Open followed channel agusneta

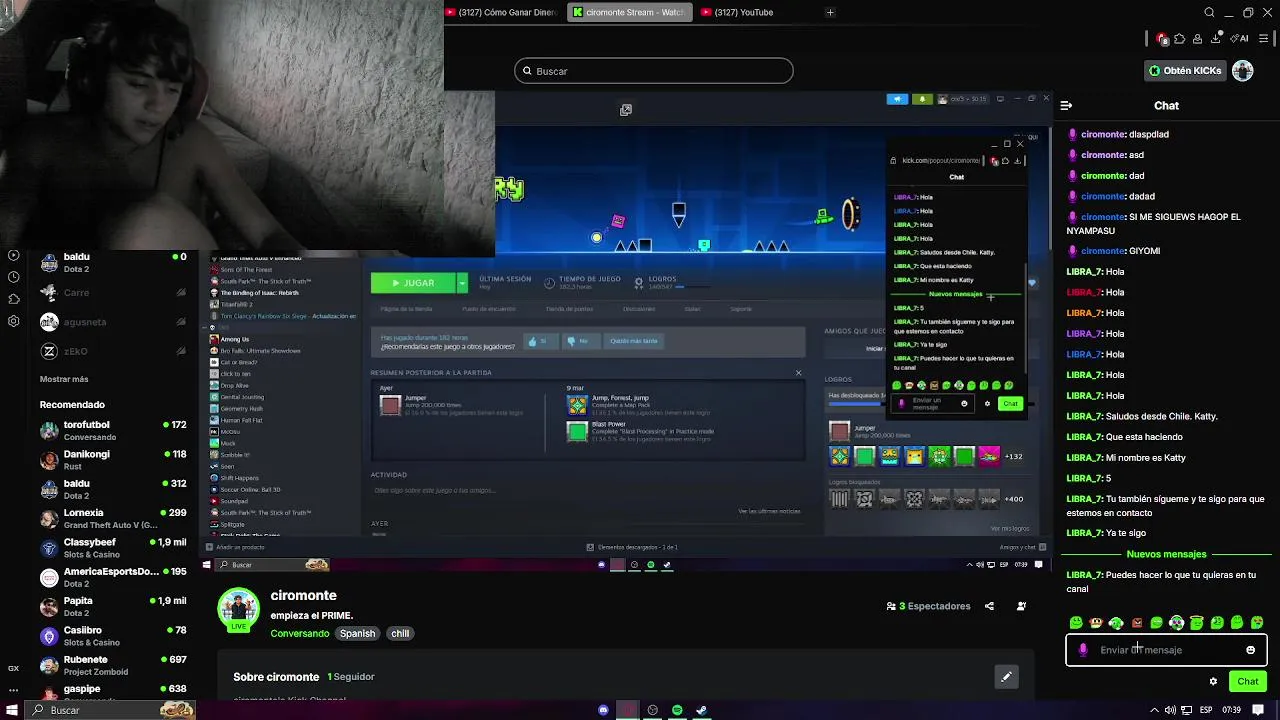[x=112, y=322]
